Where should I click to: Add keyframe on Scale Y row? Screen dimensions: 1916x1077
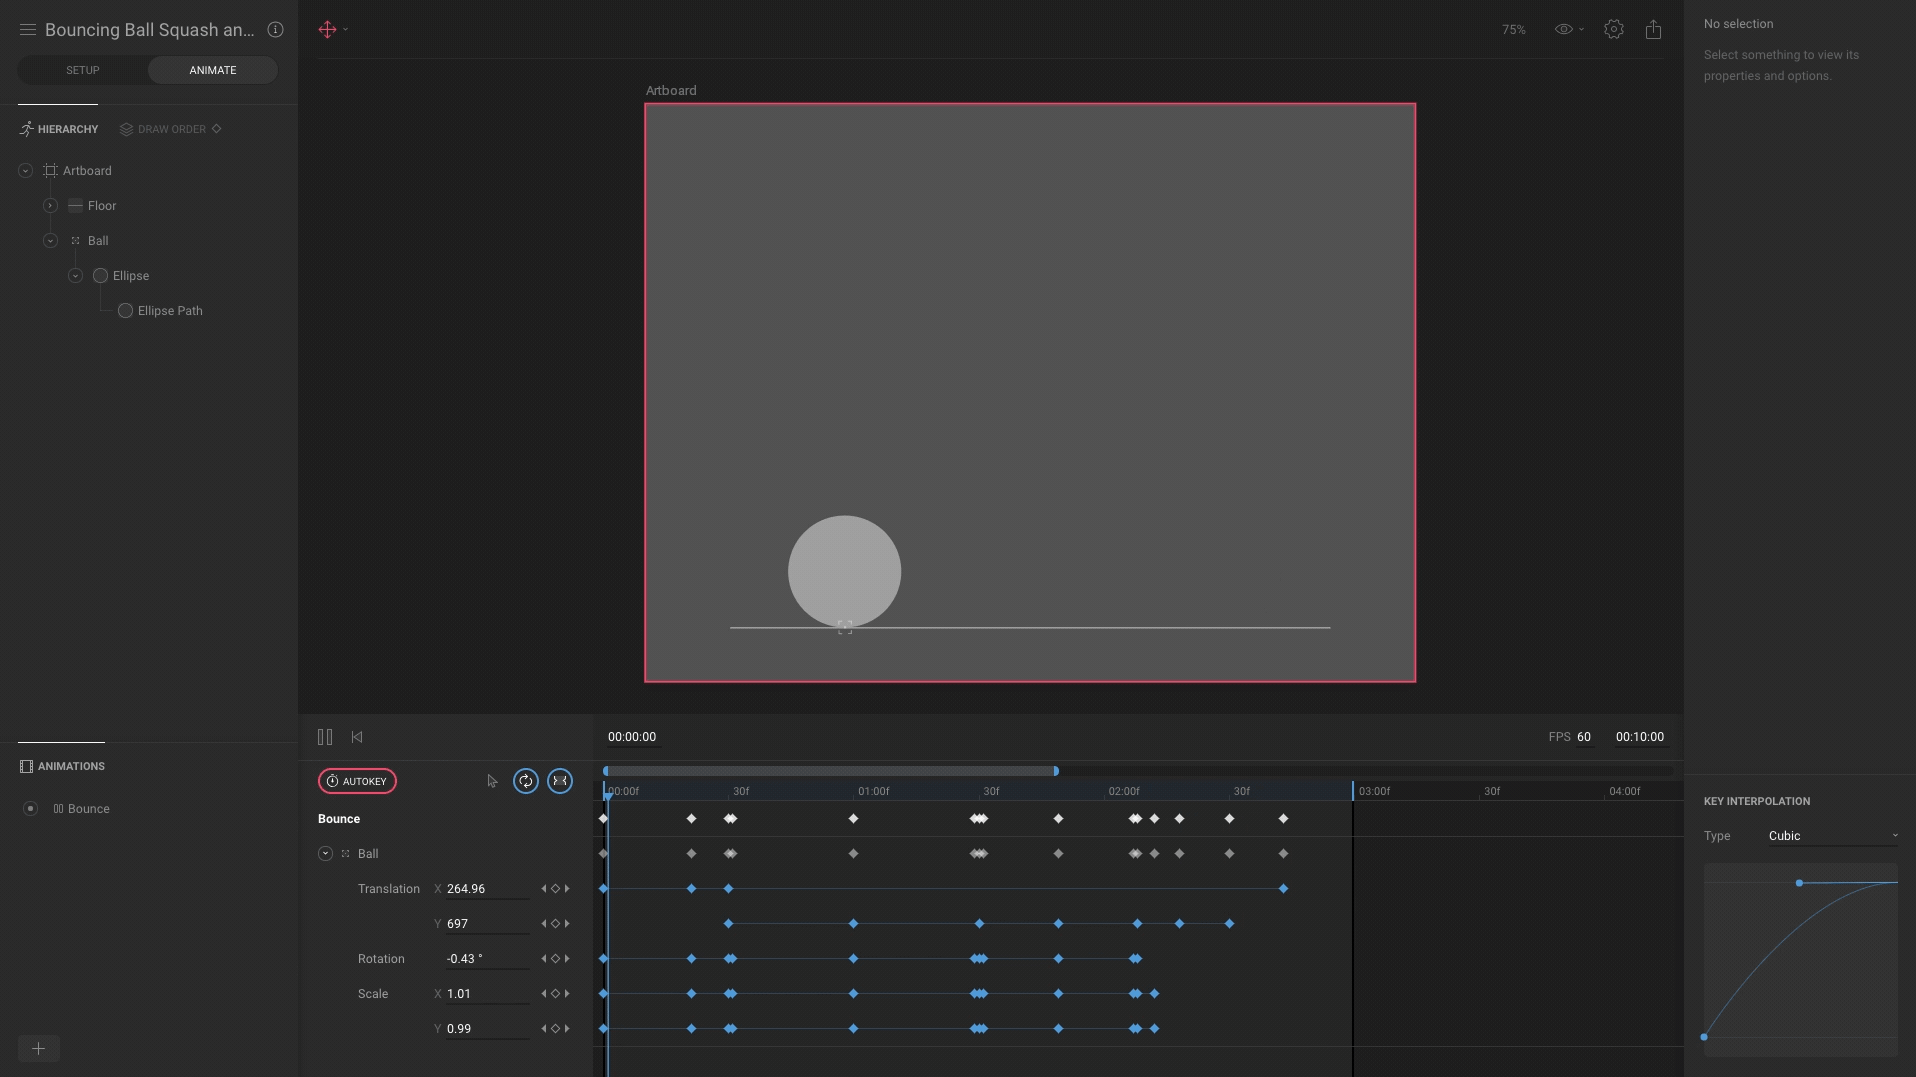(555, 1029)
